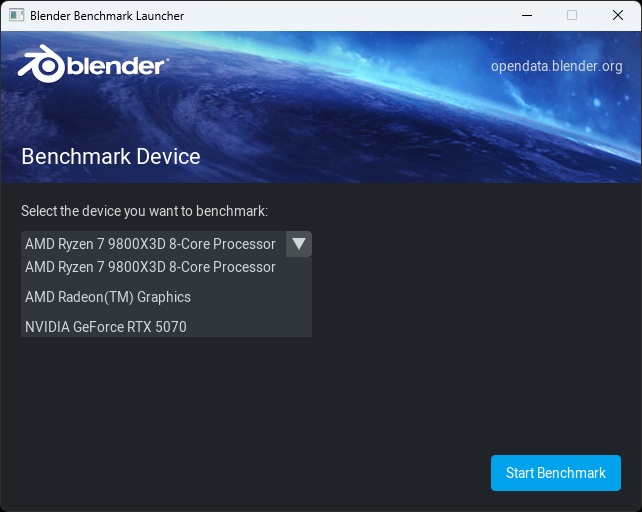Click 'Select the device you want to benchmark:' label
The width and height of the screenshot is (642, 512).
tap(145, 211)
